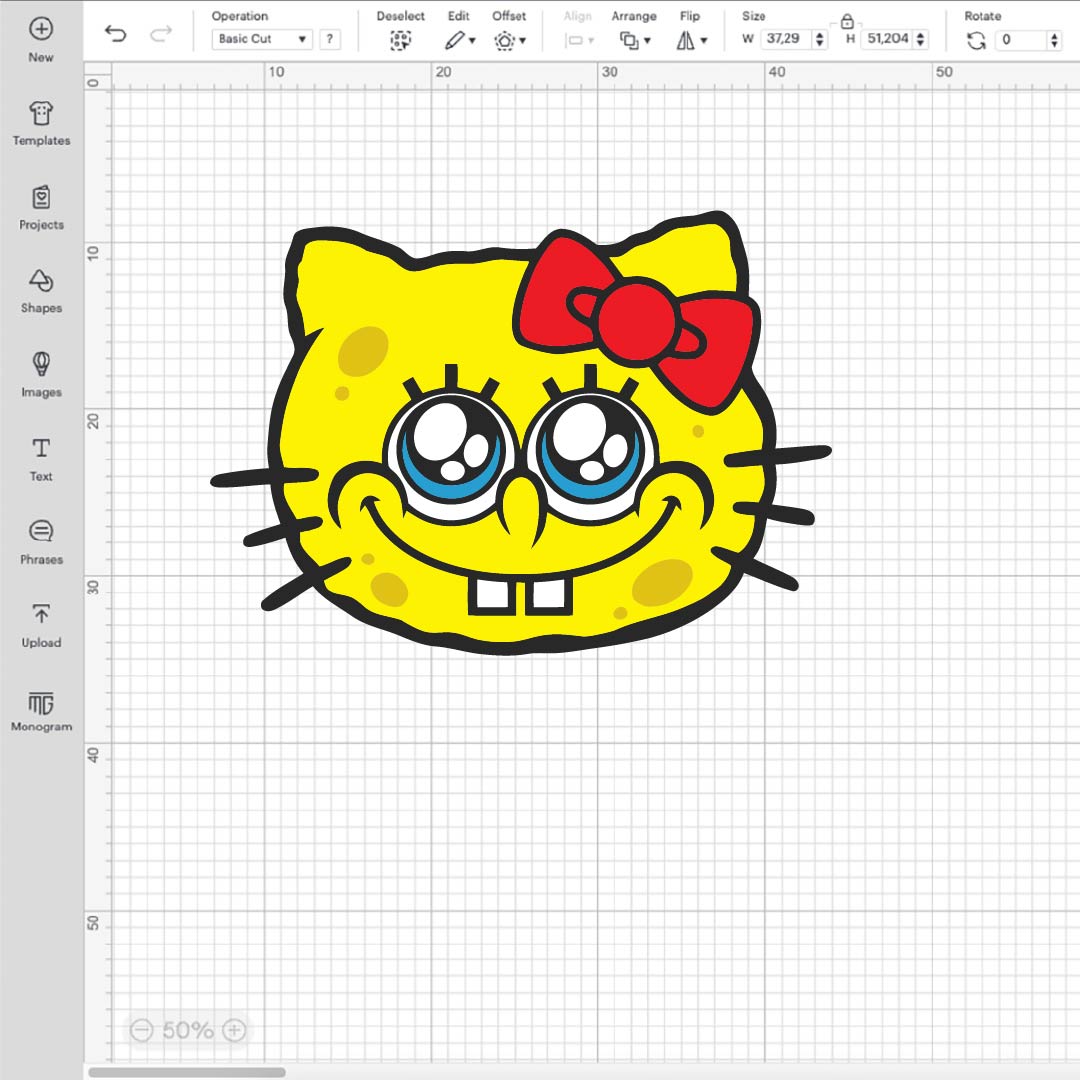The height and width of the screenshot is (1080, 1080).
Task: Click the Redo arrow
Action: click(x=160, y=34)
